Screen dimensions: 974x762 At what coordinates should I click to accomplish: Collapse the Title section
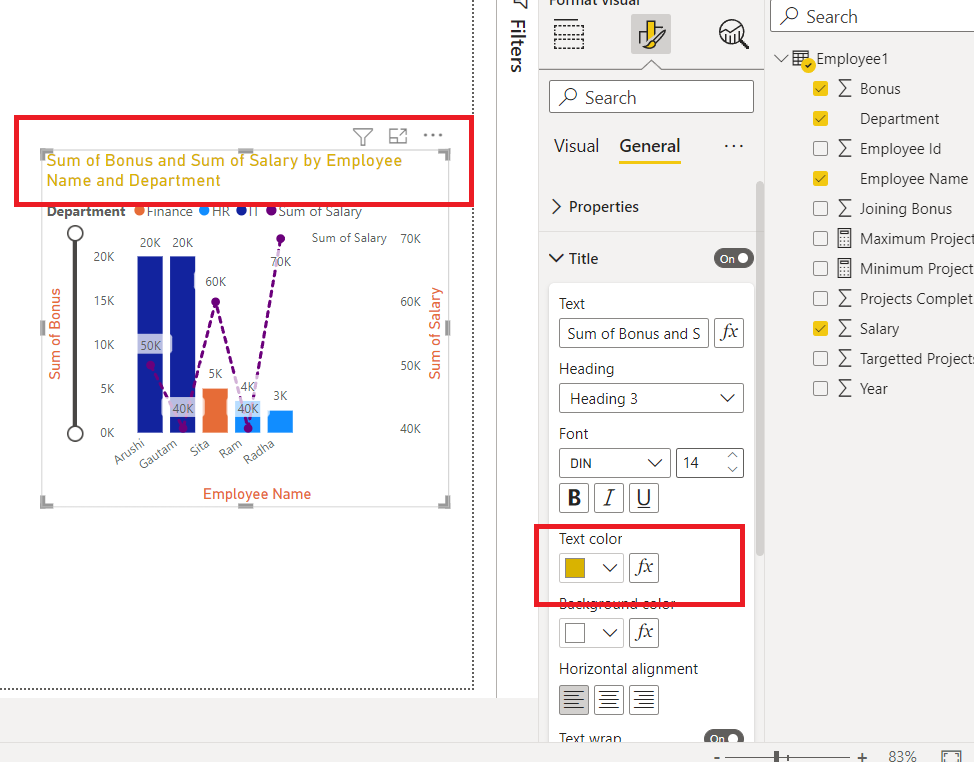(x=557, y=258)
